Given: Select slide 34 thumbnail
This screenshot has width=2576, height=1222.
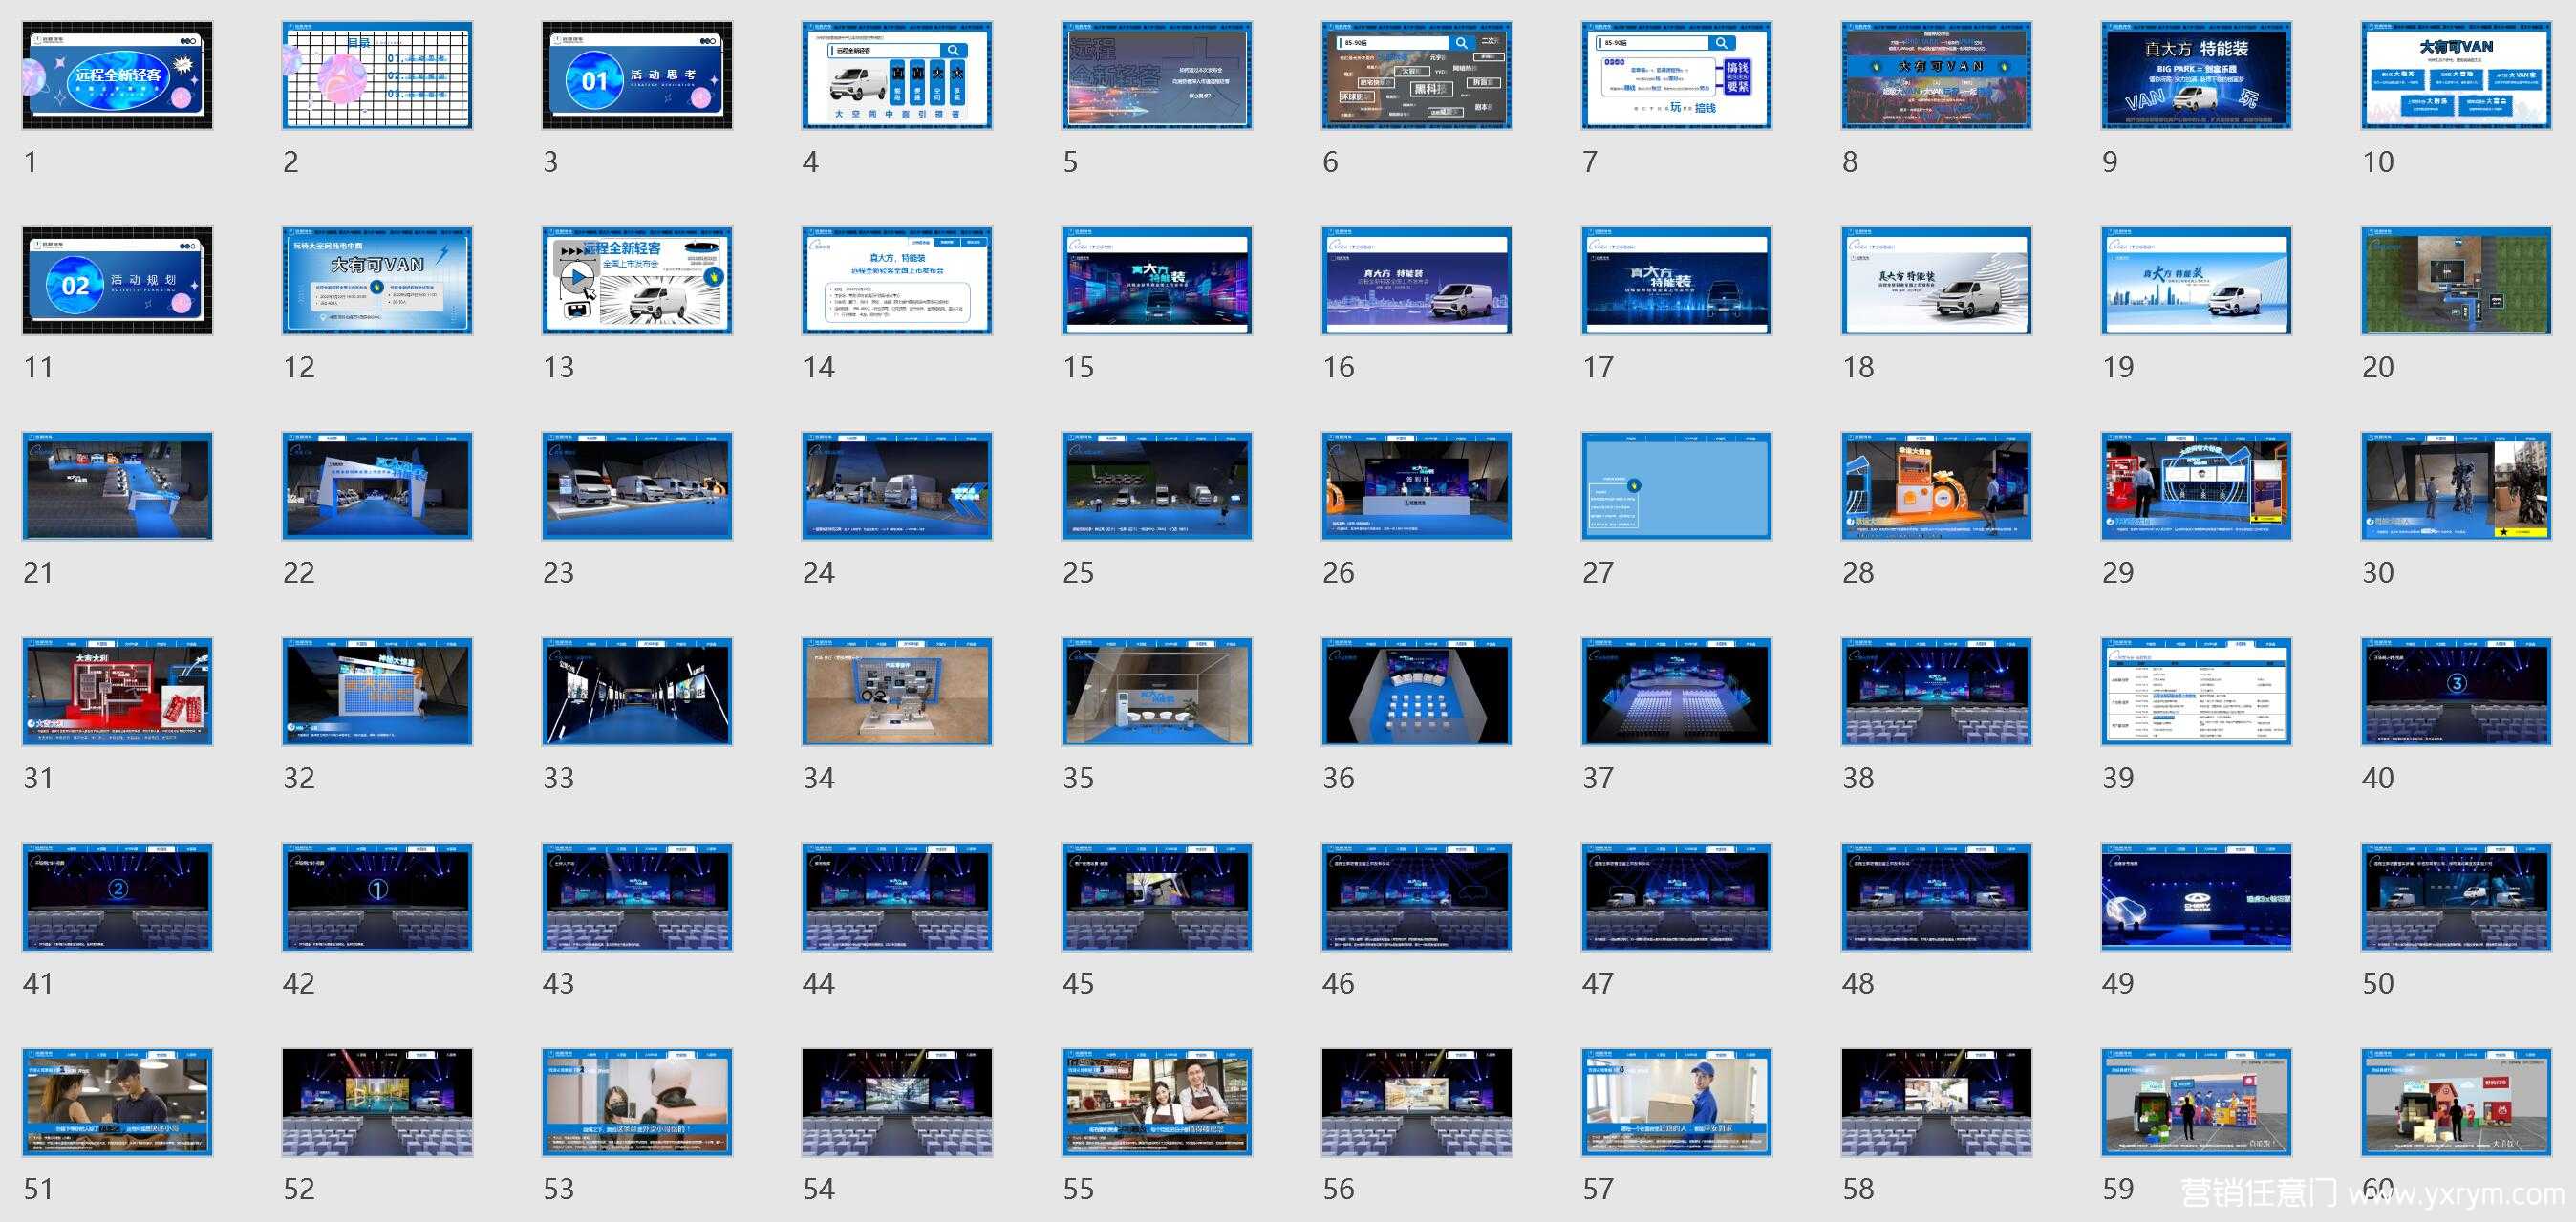Looking at the screenshot, I should [897, 692].
